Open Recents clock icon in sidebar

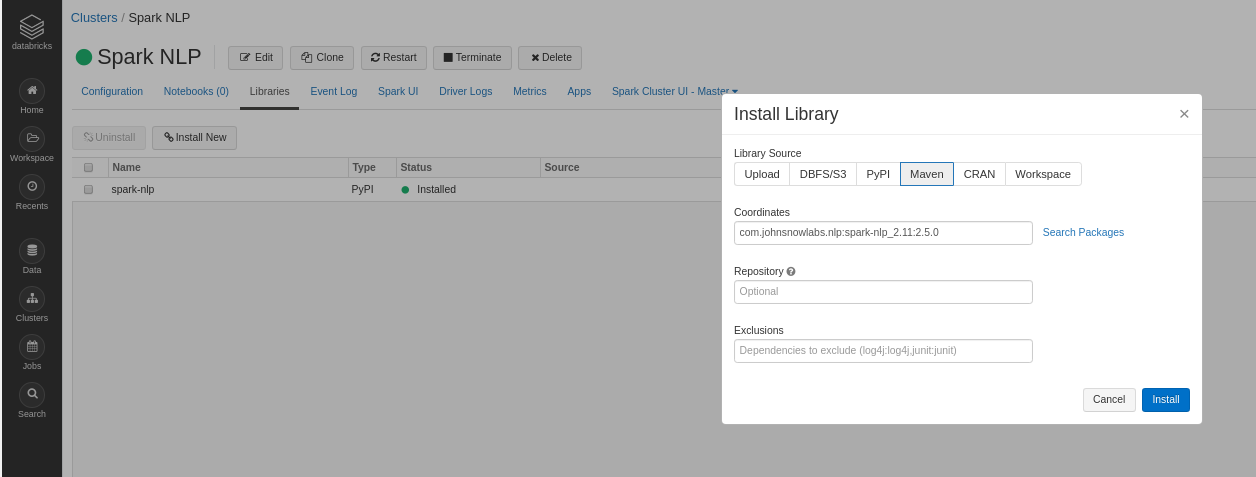(32, 187)
